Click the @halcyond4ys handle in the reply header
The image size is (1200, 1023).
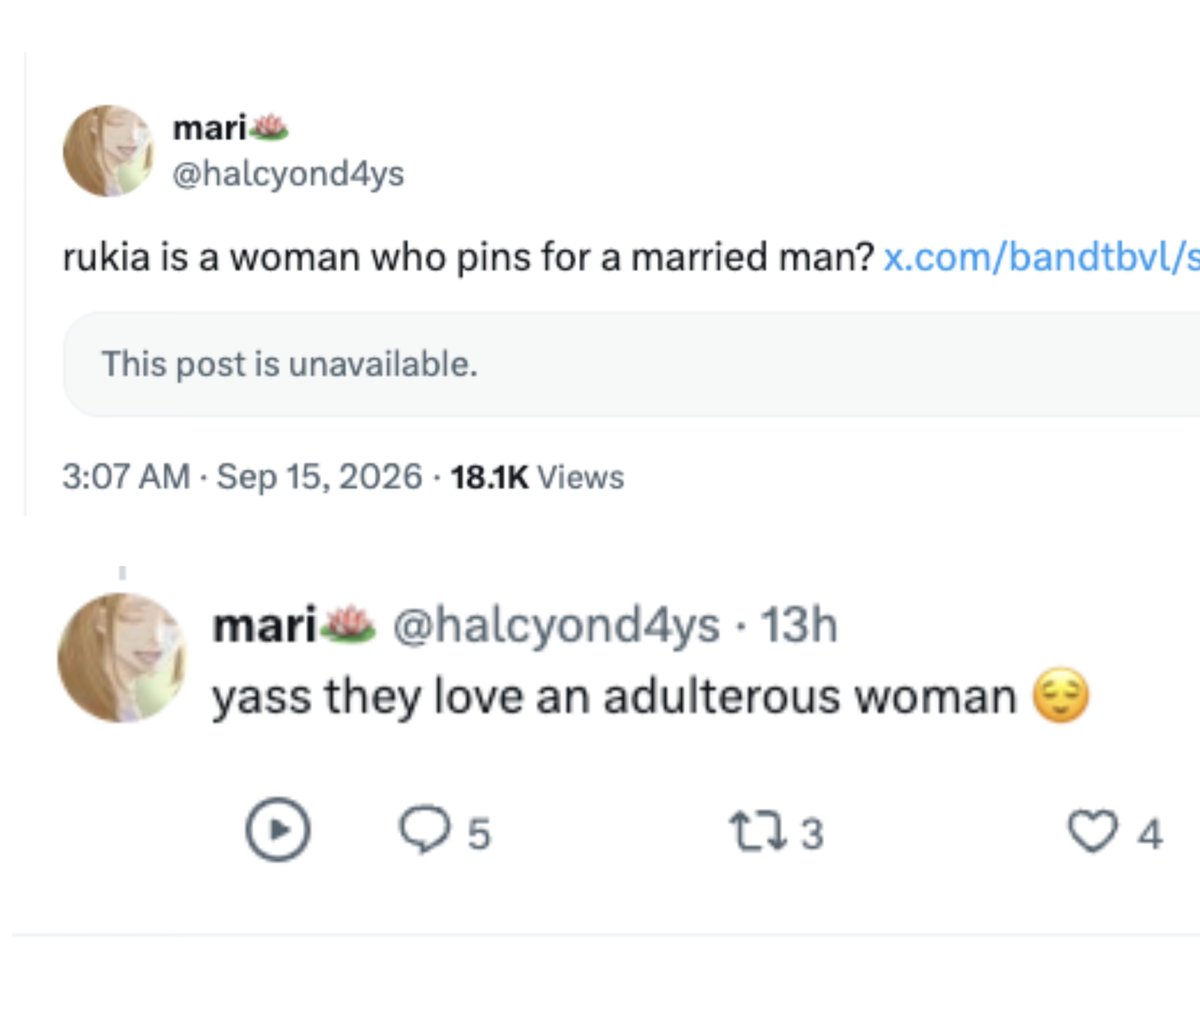click(556, 626)
